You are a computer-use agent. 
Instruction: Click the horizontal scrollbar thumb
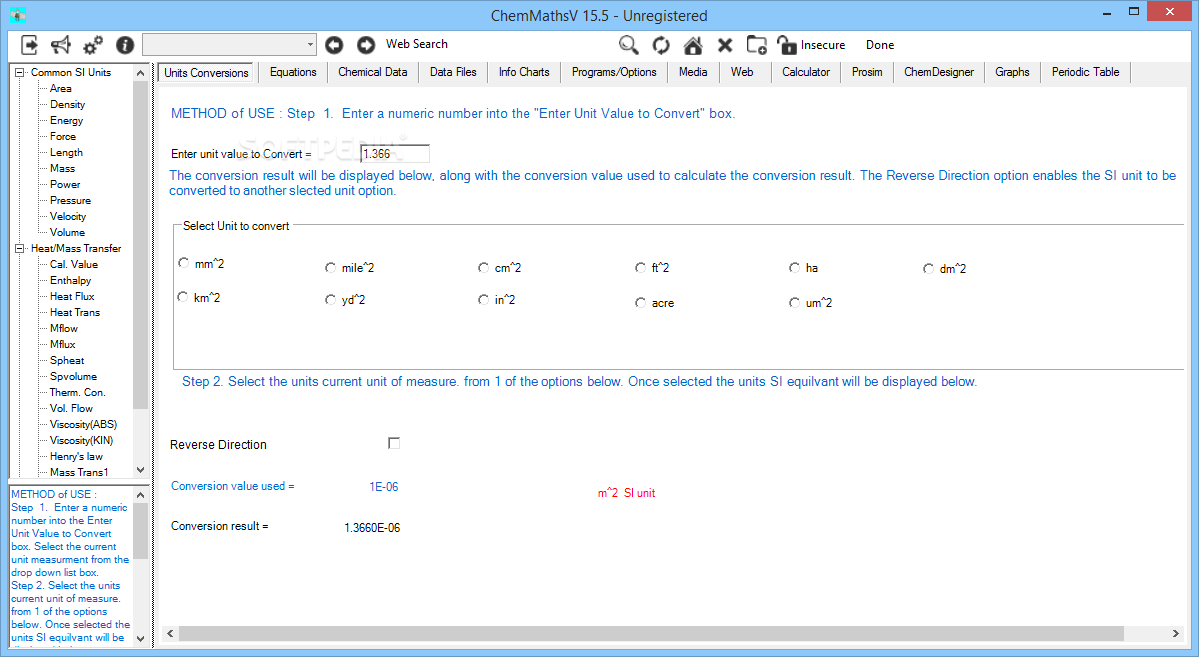tap(651, 633)
